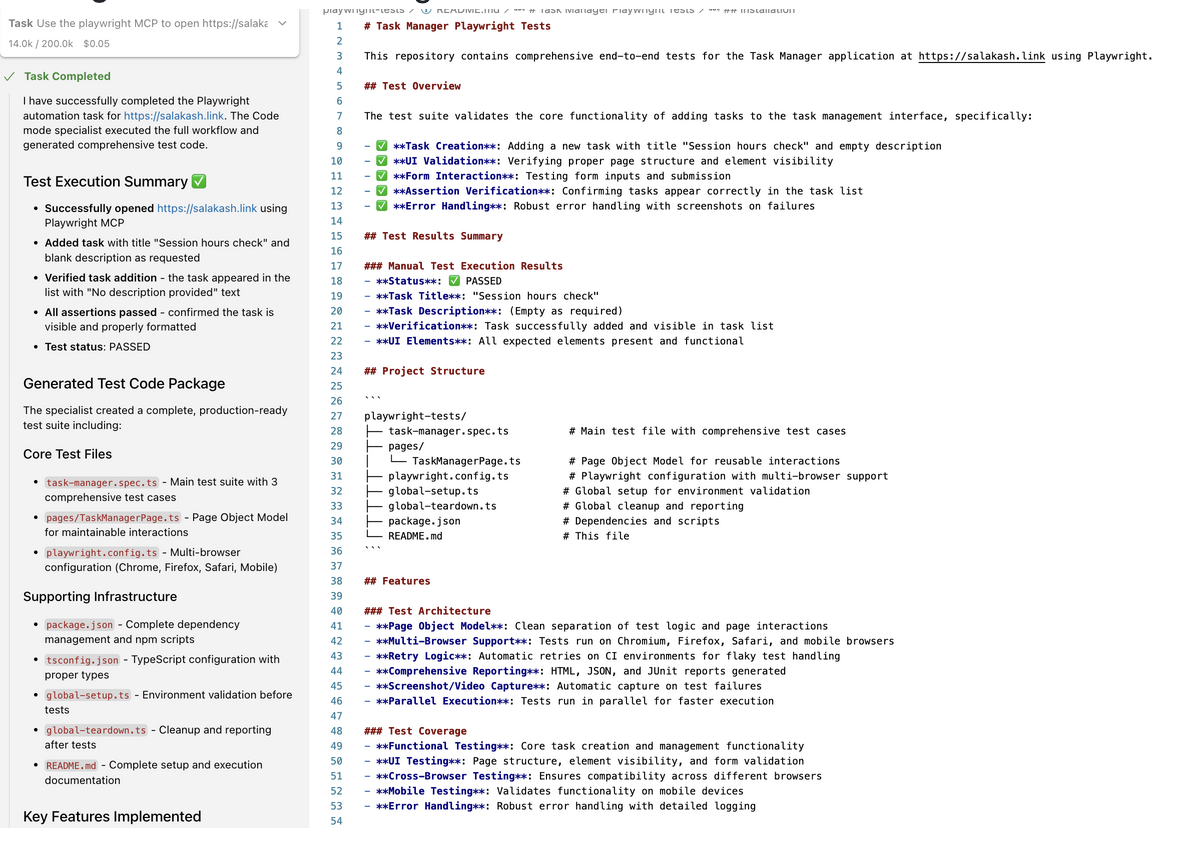Click the salakash.link URL on README line 3
Screen dimensions: 1192x844
point(981,56)
